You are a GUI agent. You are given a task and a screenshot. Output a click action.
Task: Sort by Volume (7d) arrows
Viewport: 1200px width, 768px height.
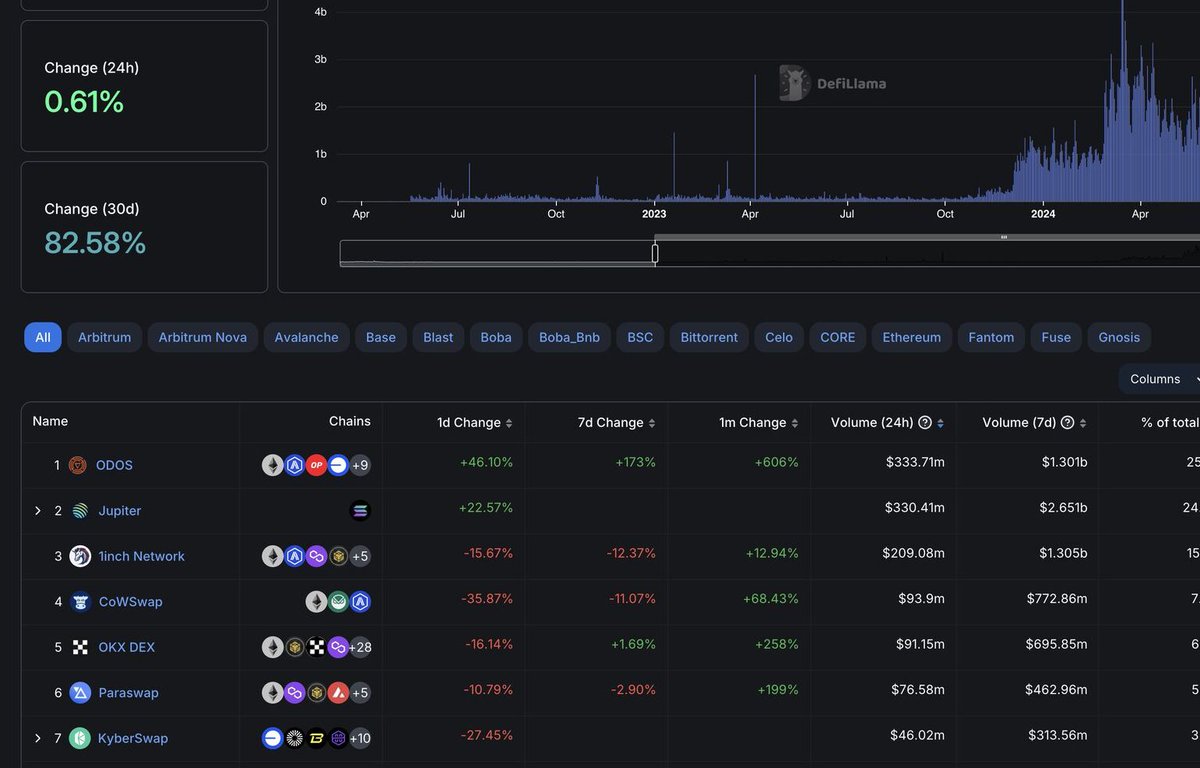(1082, 423)
